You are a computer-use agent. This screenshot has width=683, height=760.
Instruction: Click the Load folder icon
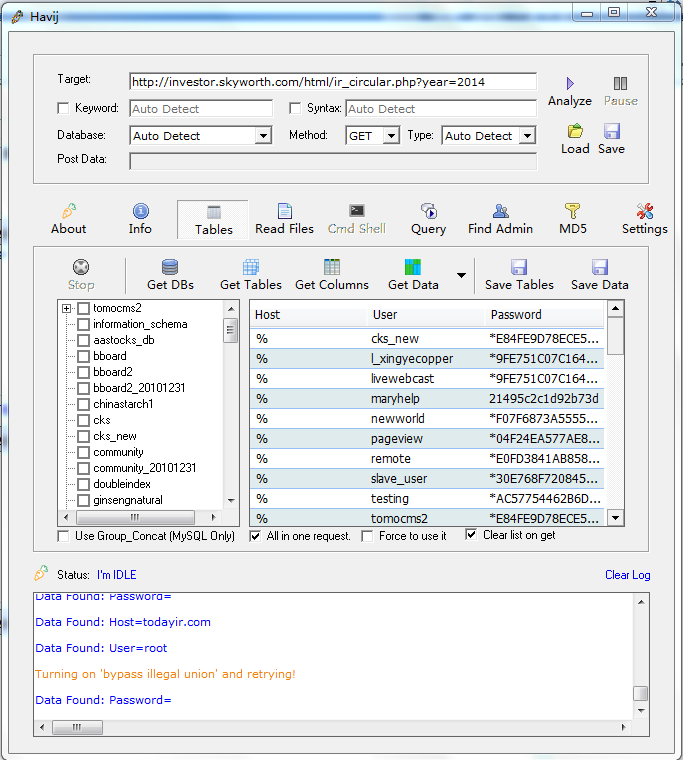(575, 131)
